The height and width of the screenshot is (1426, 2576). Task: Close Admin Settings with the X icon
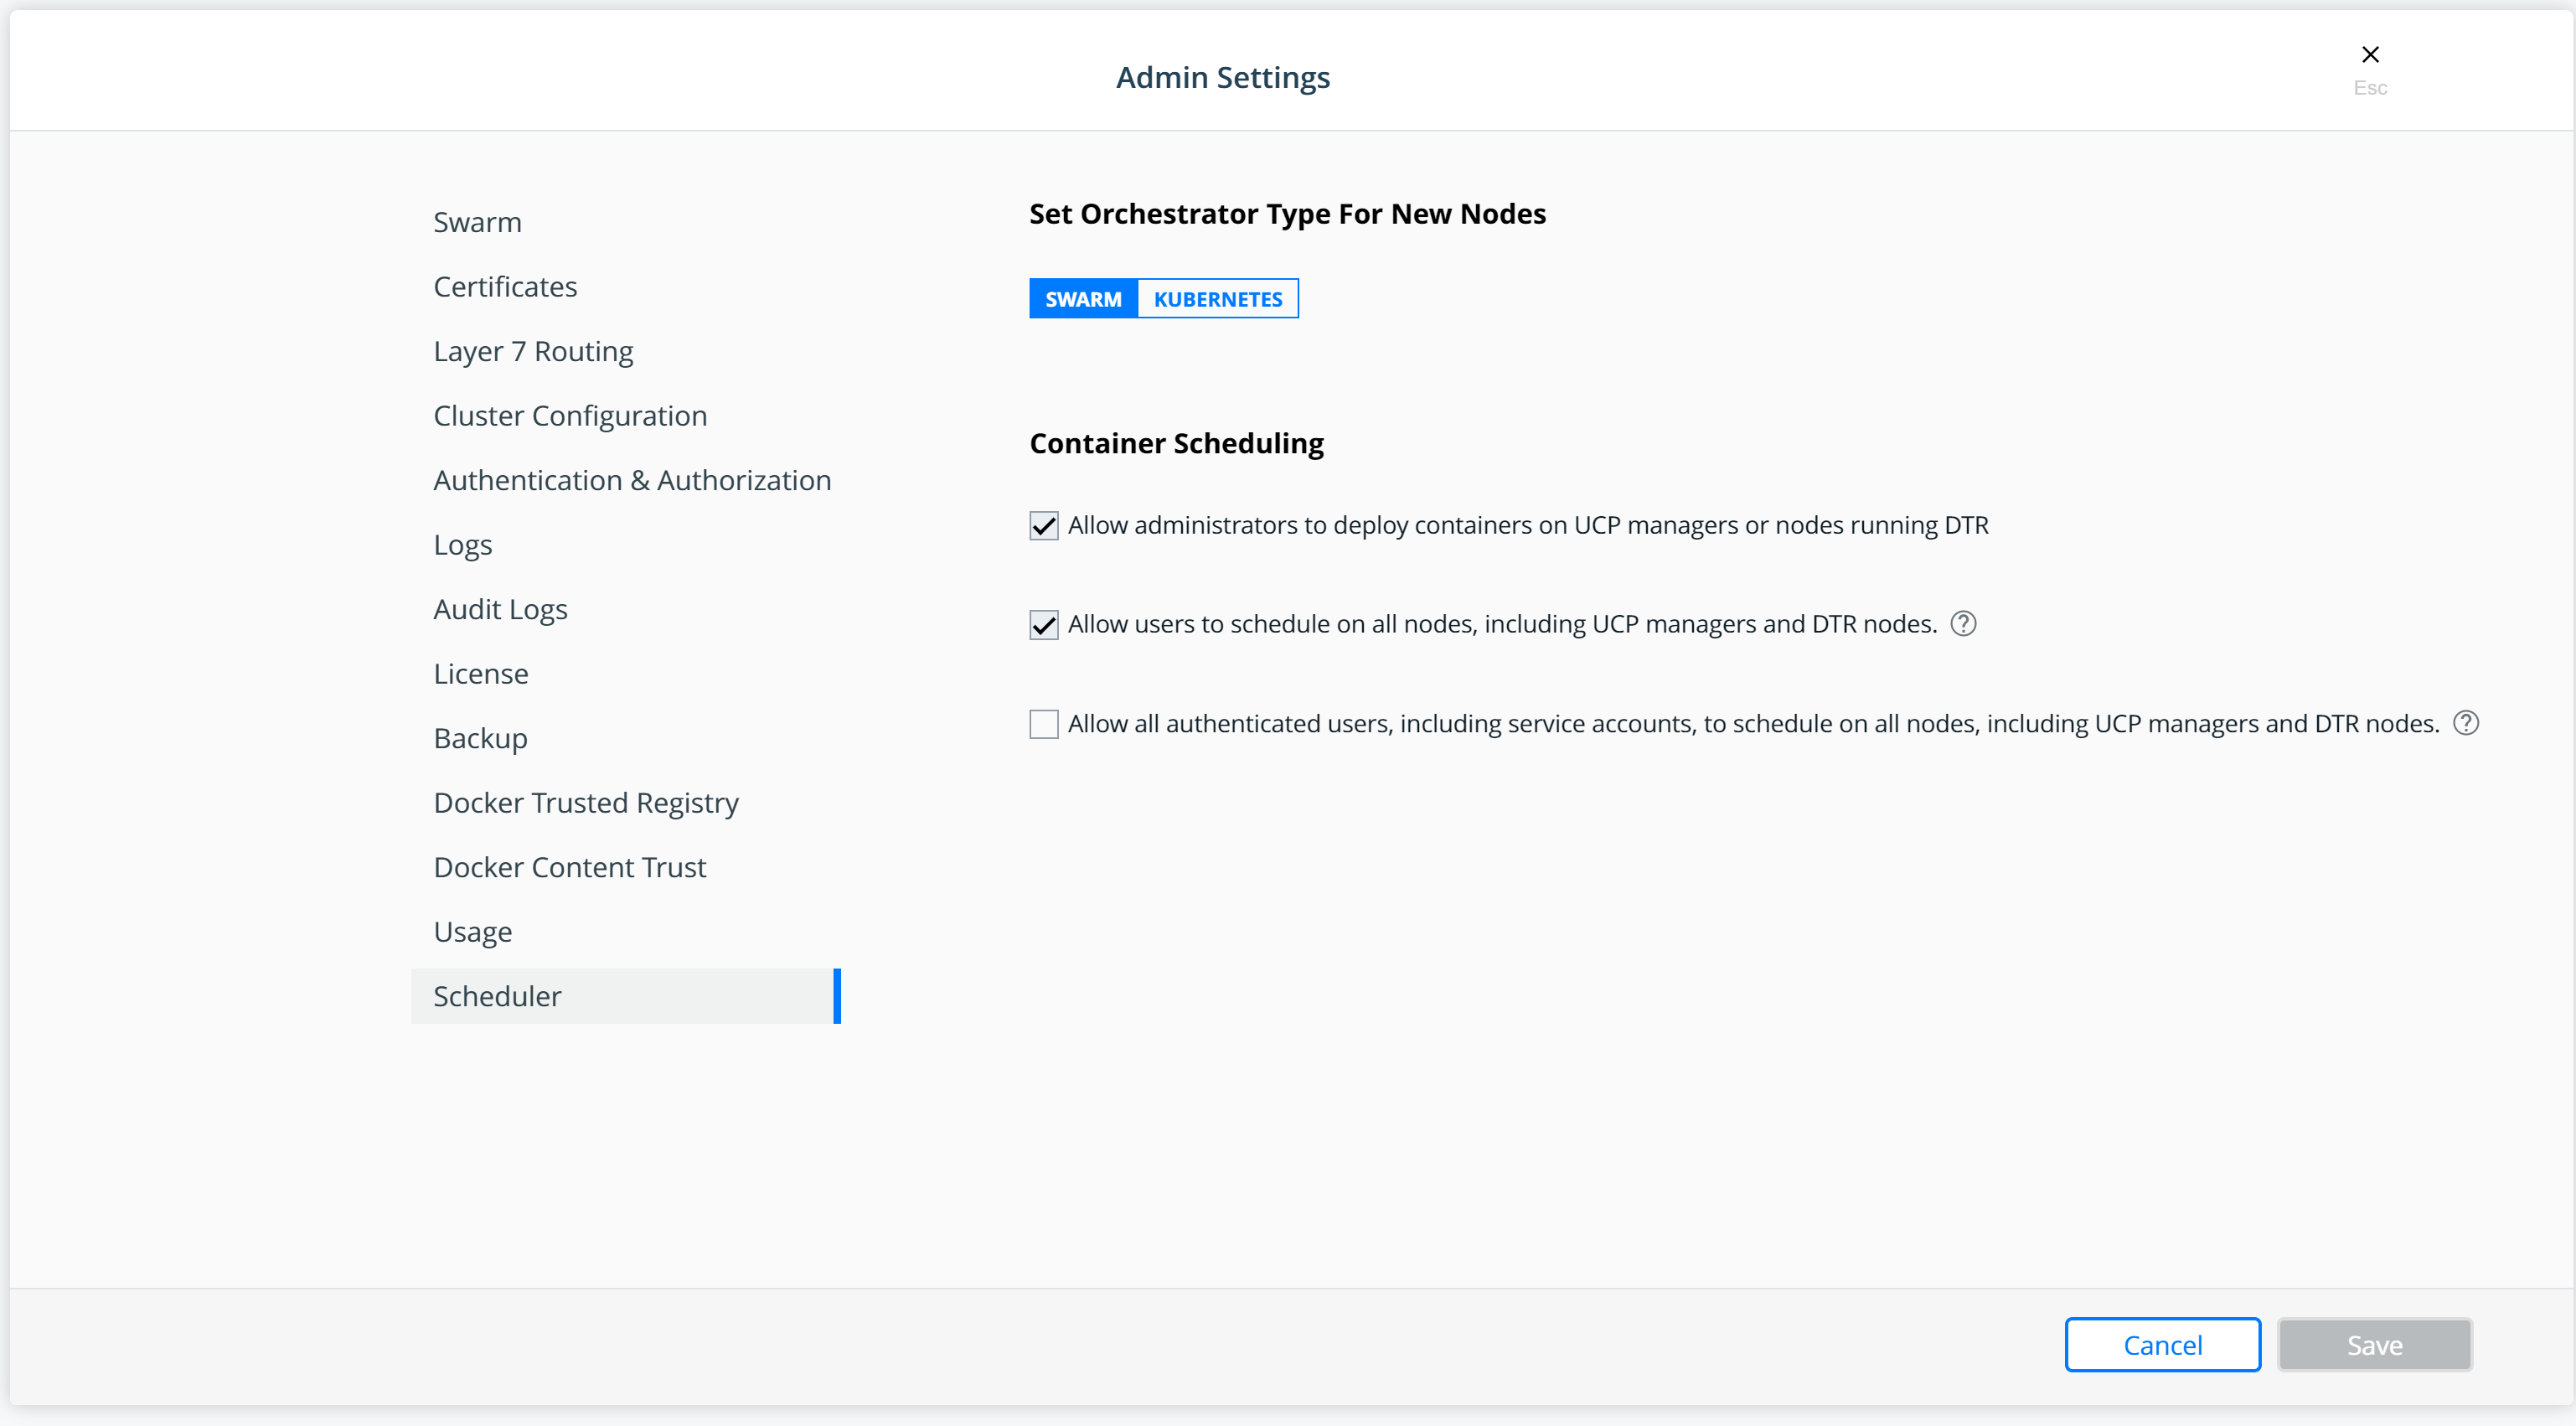pos(2369,55)
